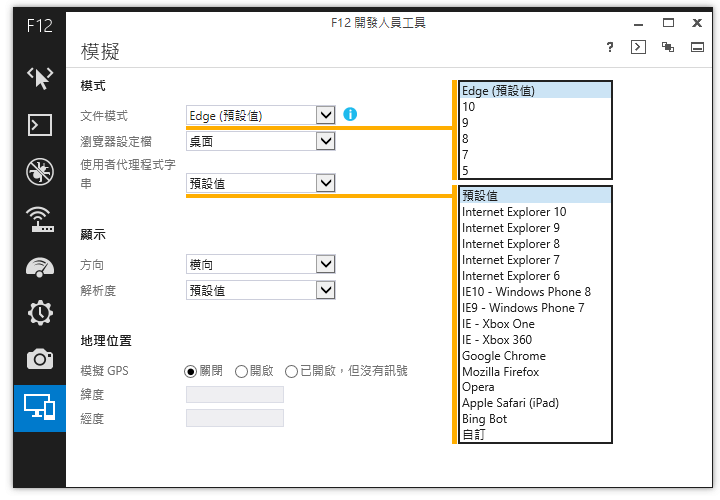Expand the 瀏覽器設定檔 dropdown arrow
This screenshot has height=500, width=720.
click(326, 141)
